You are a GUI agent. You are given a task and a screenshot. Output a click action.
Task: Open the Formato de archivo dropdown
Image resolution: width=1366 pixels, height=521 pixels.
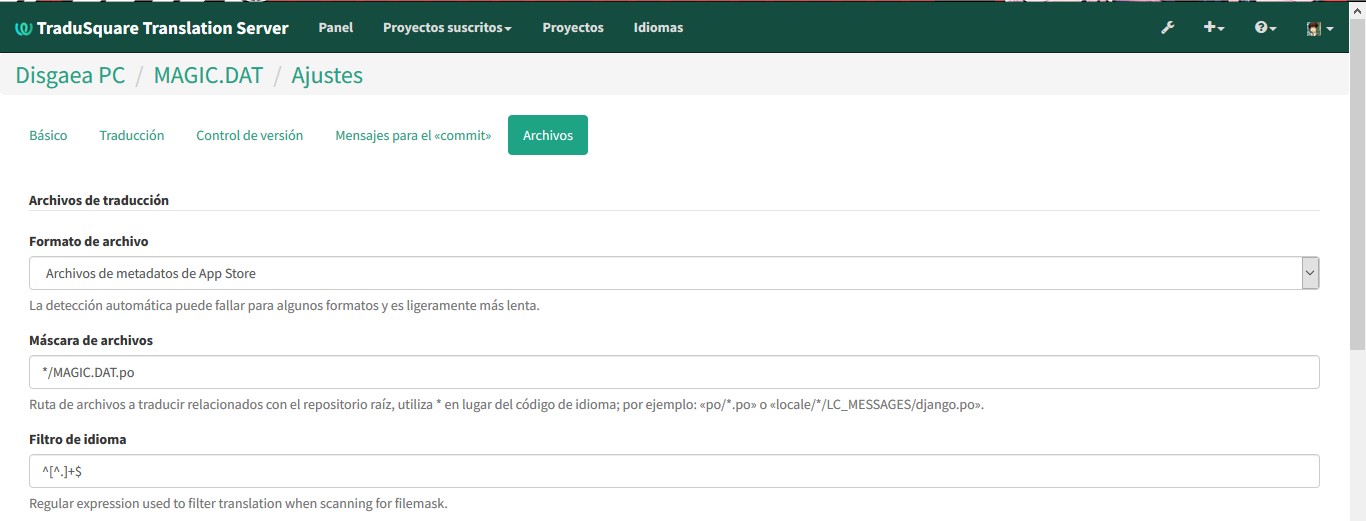pyautogui.click(x=674, y=273)
